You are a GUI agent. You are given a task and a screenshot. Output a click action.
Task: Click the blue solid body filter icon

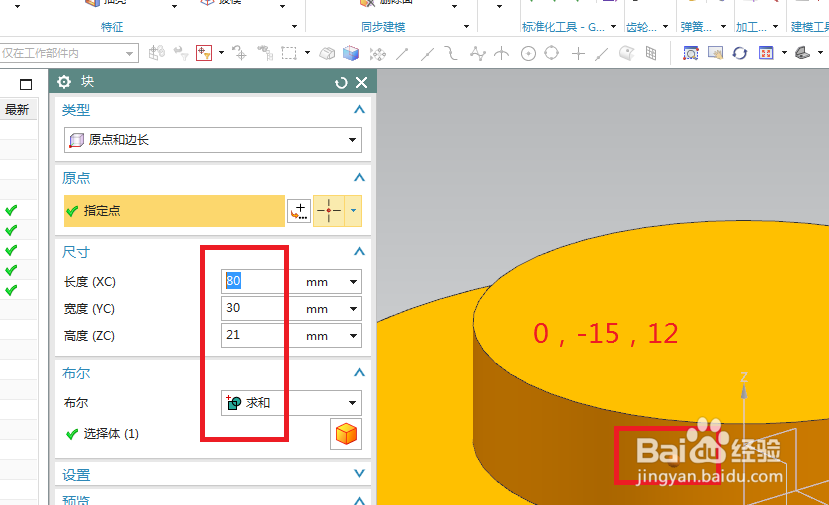(x=351, y=53)
